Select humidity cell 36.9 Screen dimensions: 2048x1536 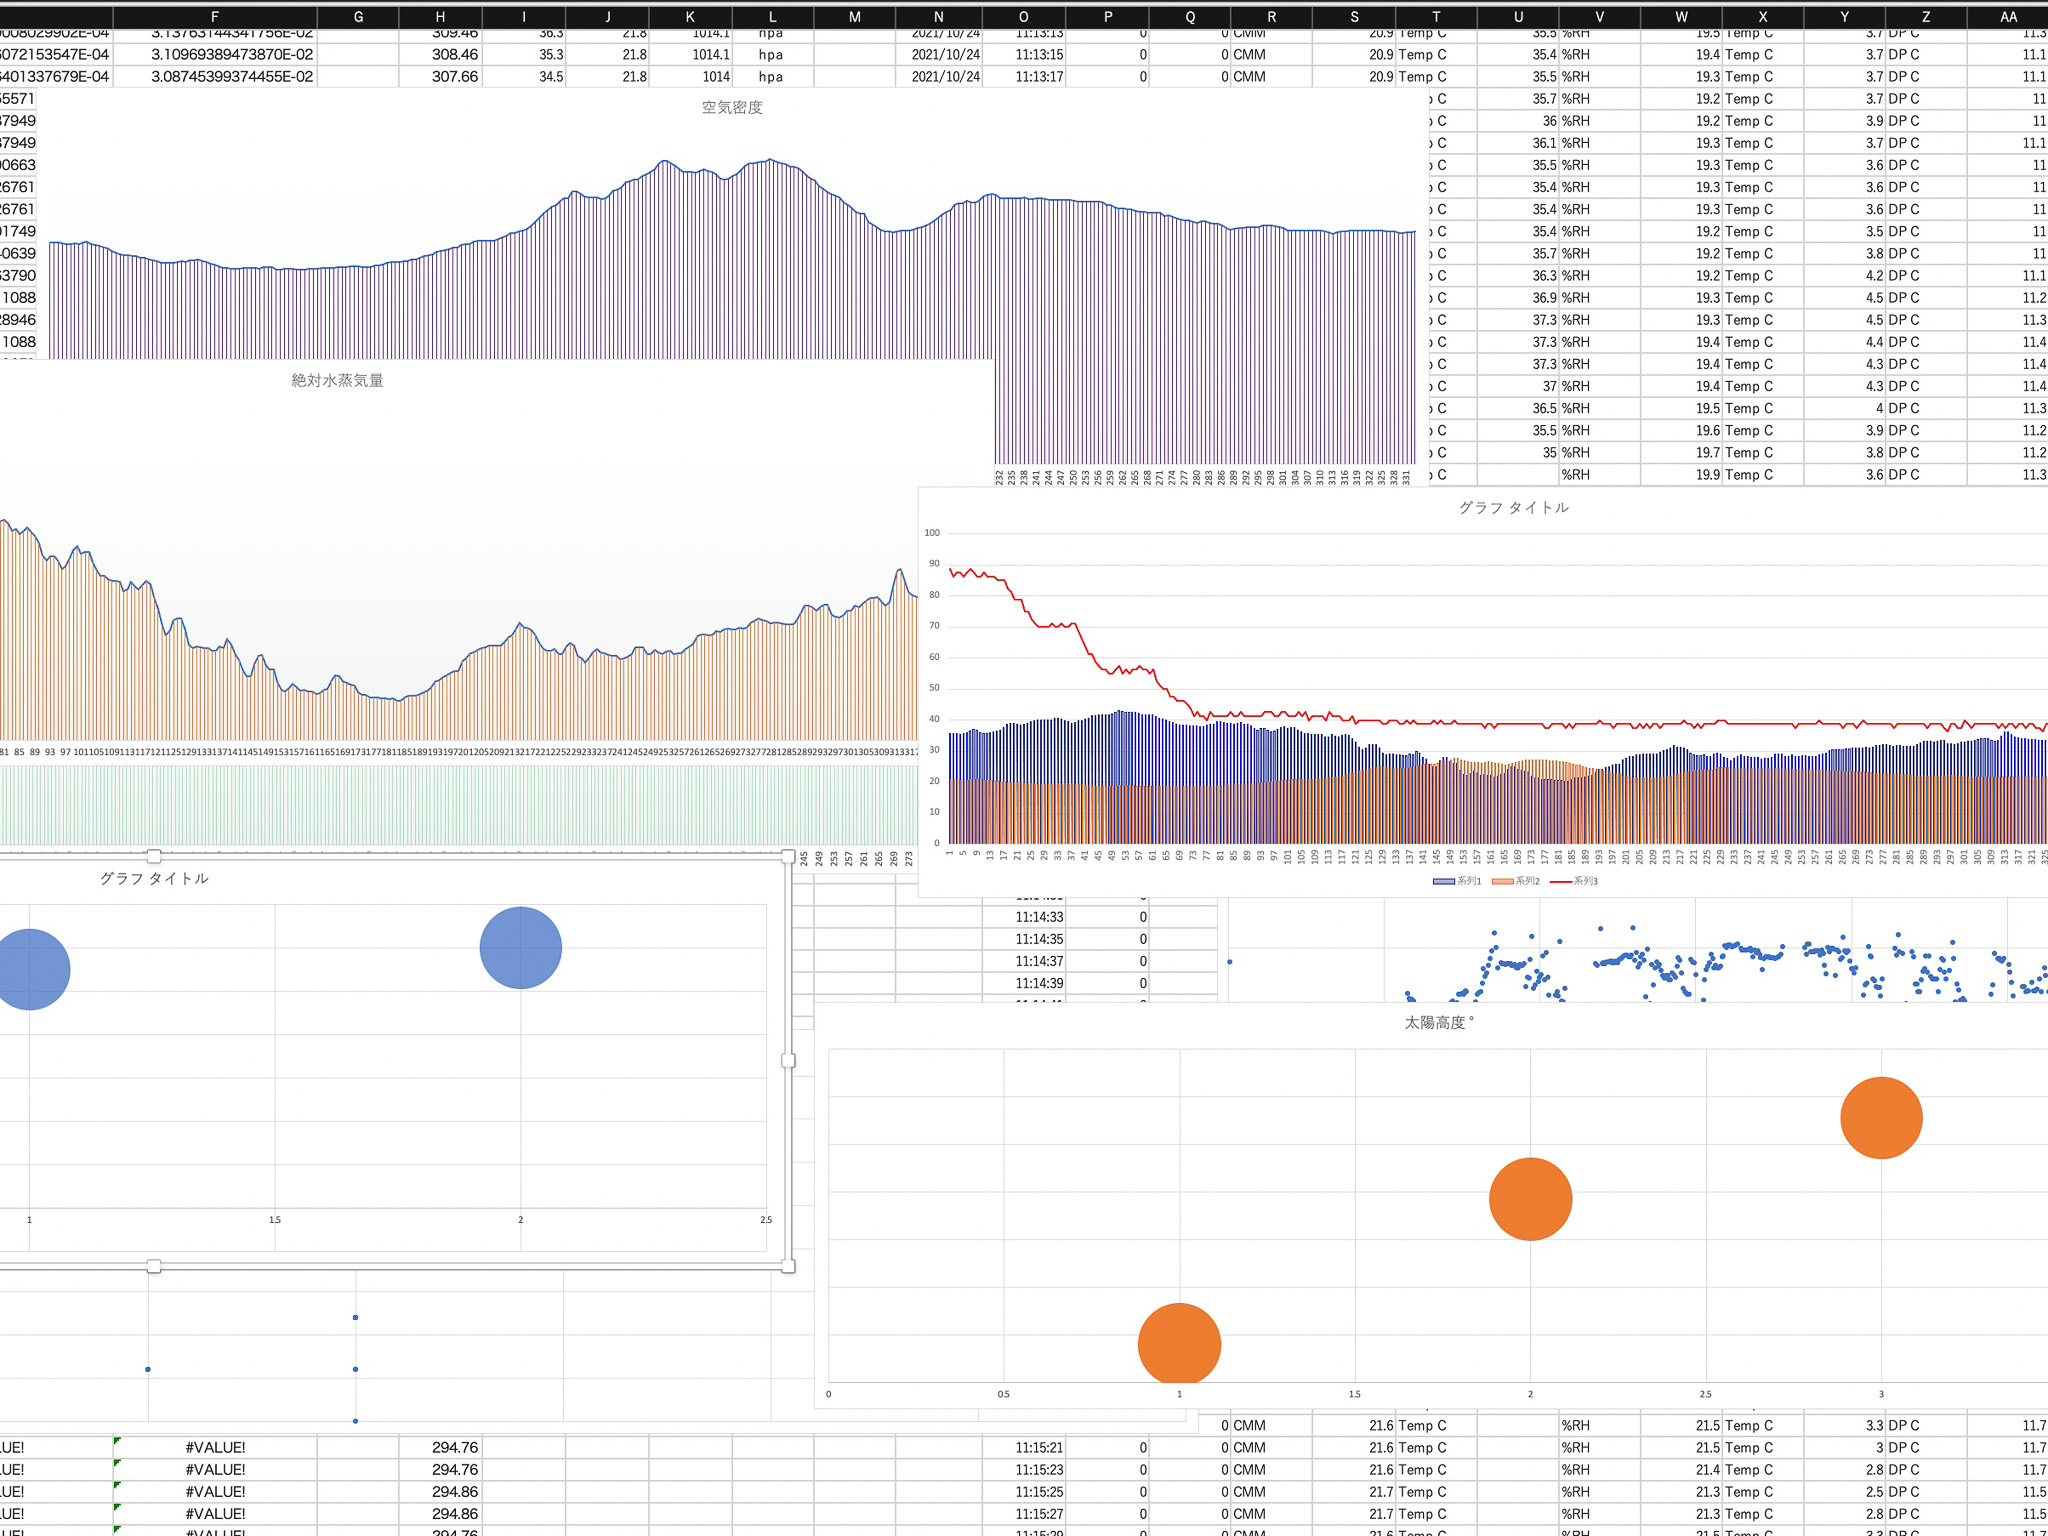point(1518,298)
